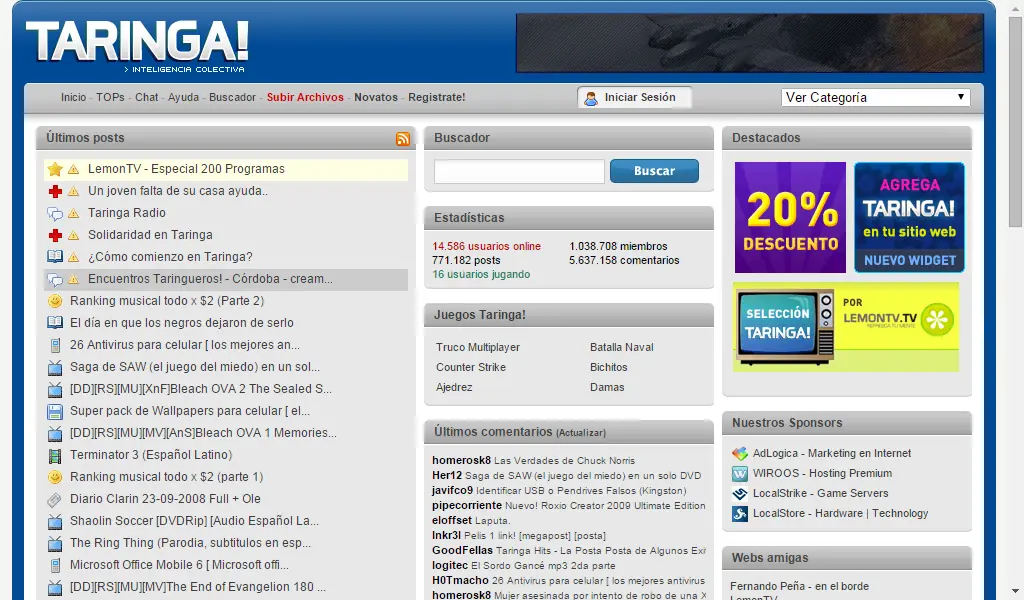Click into the Buscador search field
Image resolution: width=1024 pixels, height=600 pixels.
519,172
